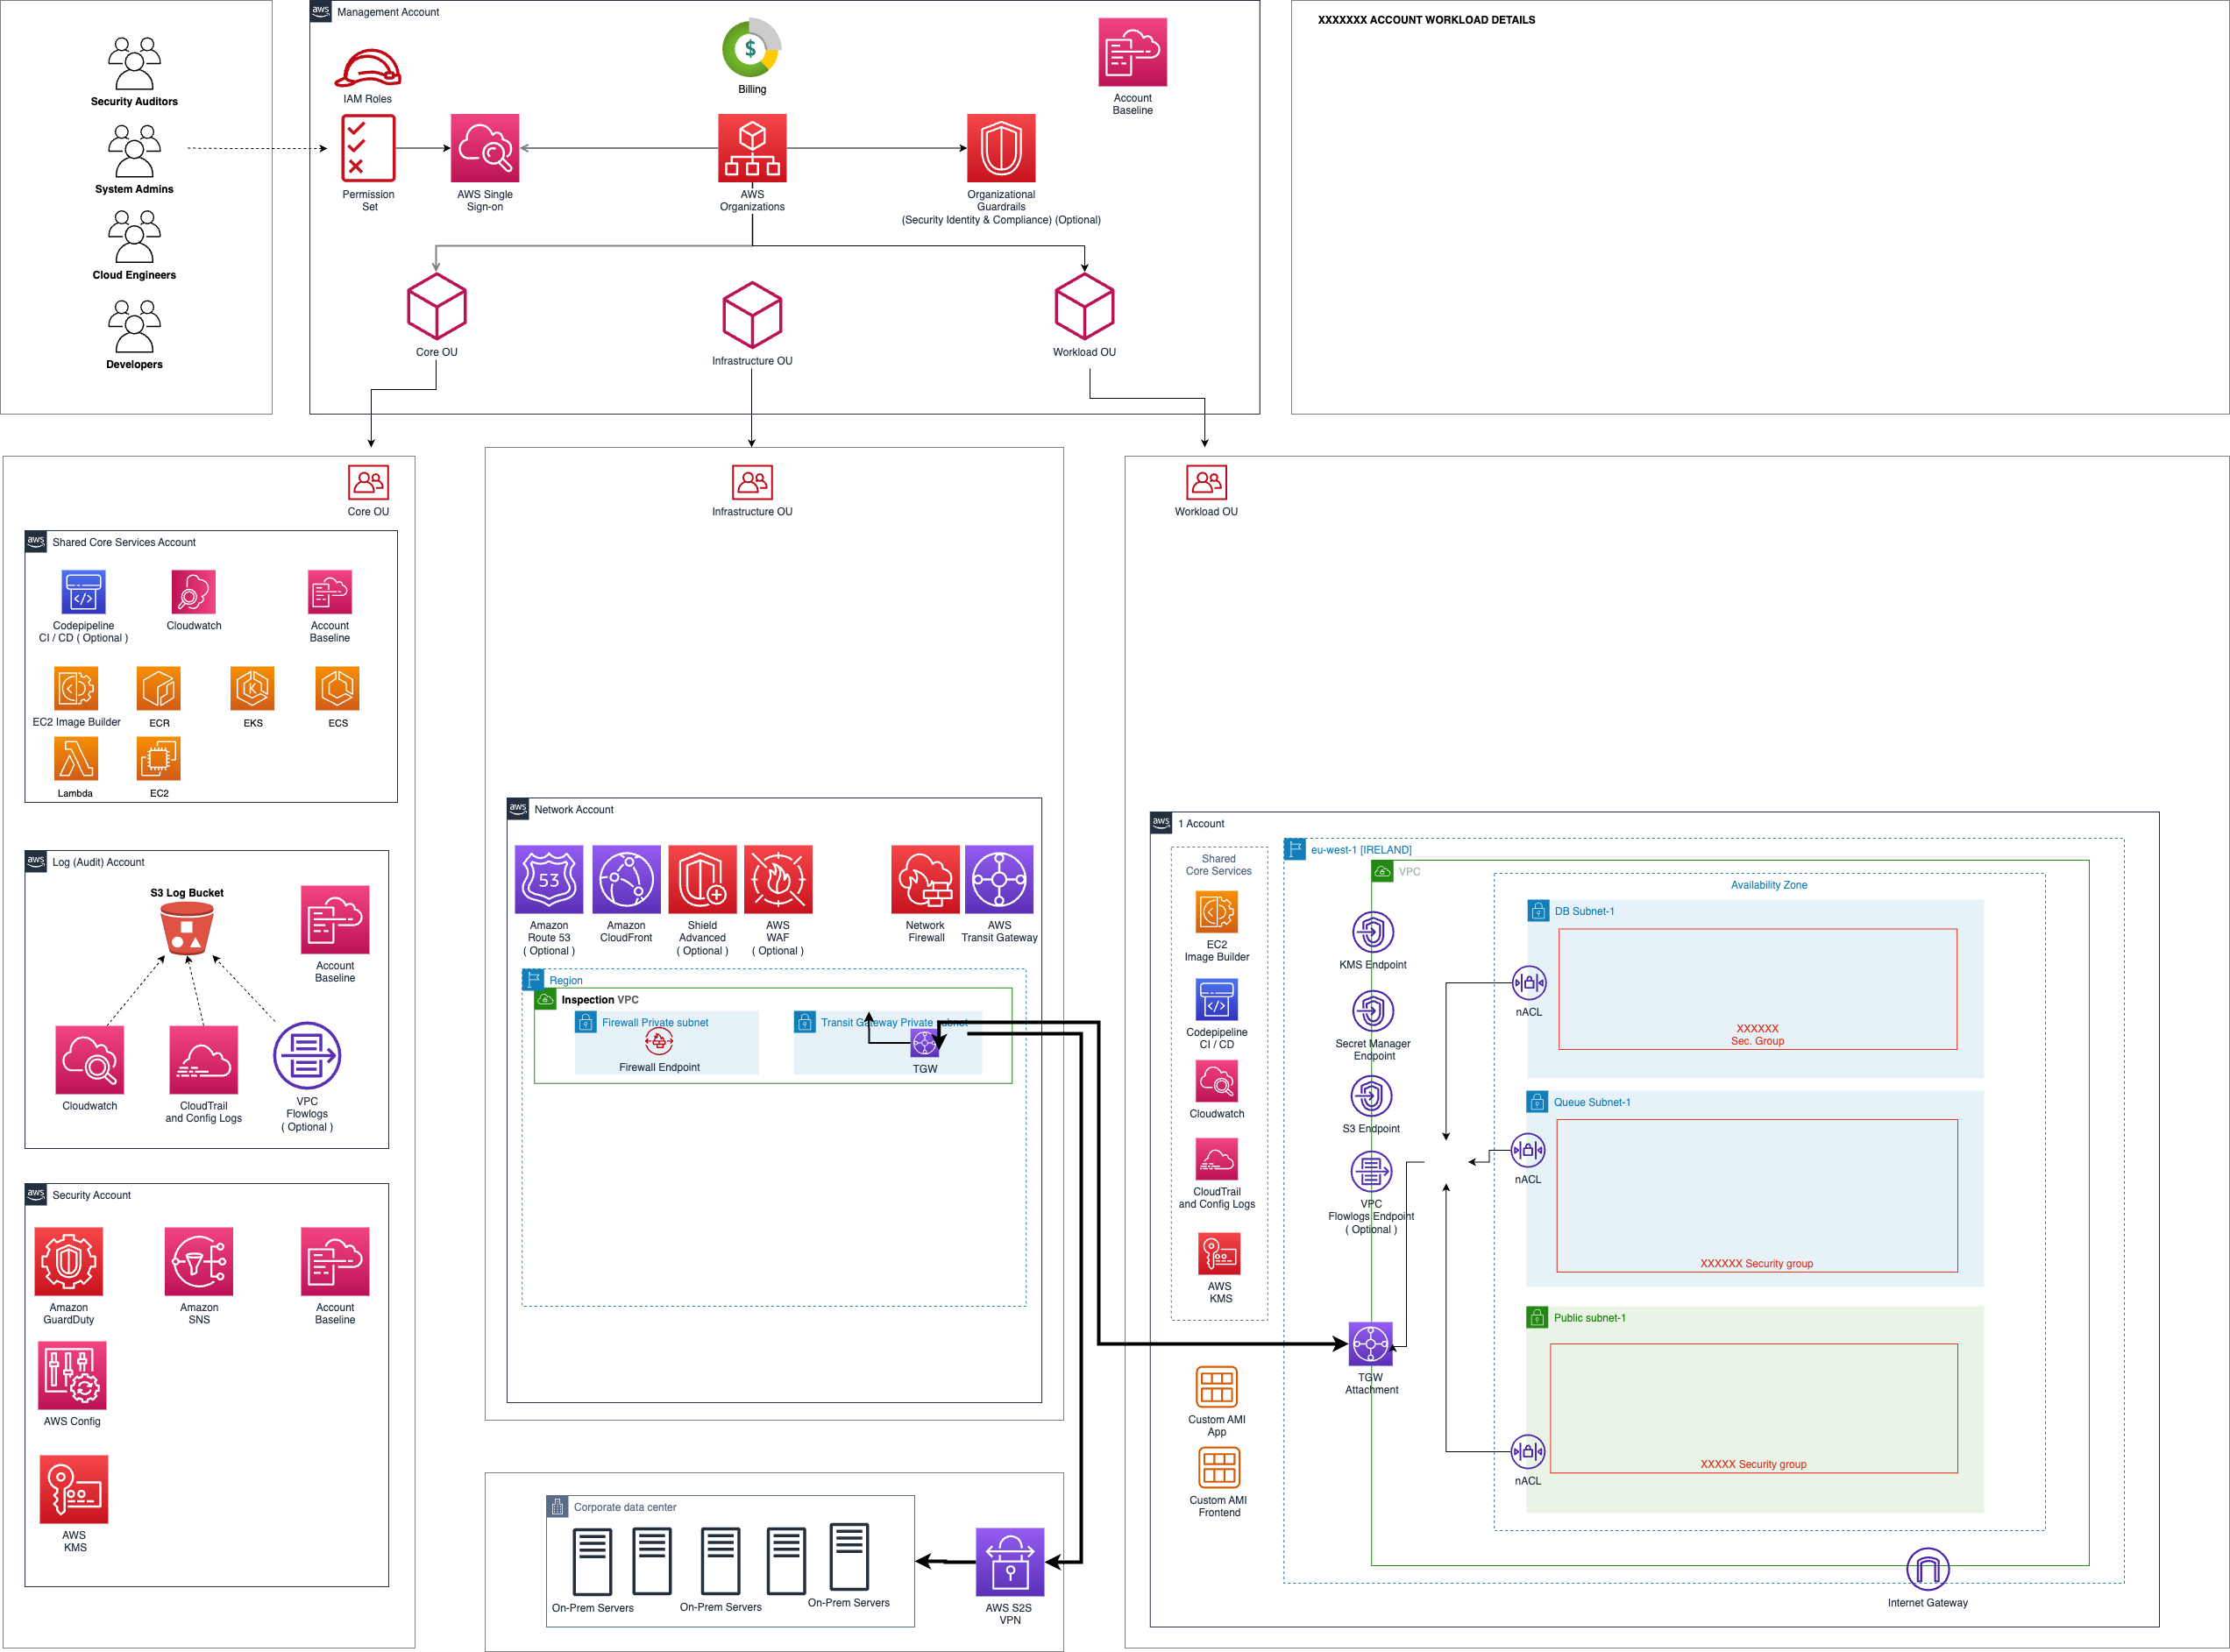
Task: Select AWS KMS icon in Security Account
Action: tap(74, 1489)
